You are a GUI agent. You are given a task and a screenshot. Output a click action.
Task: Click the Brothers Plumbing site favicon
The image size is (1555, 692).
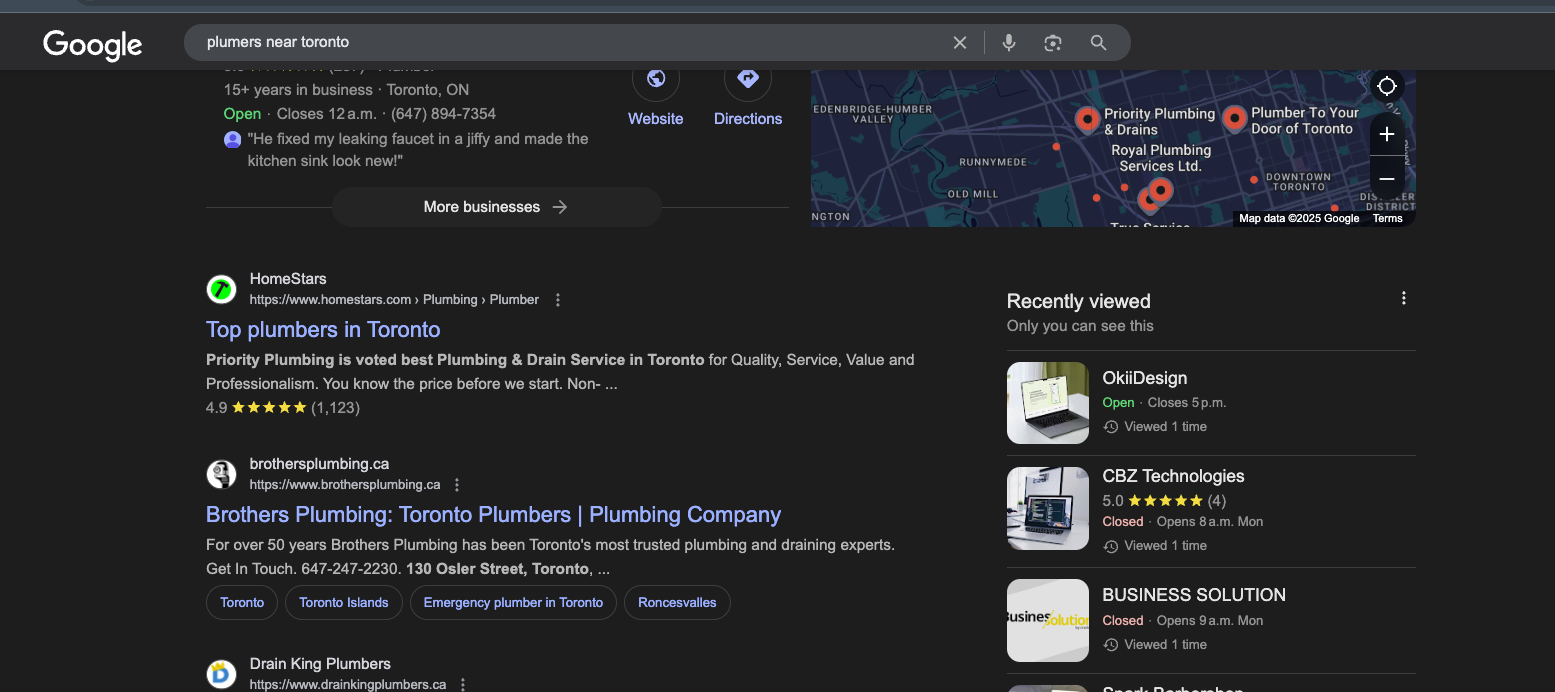click(221, 474)
